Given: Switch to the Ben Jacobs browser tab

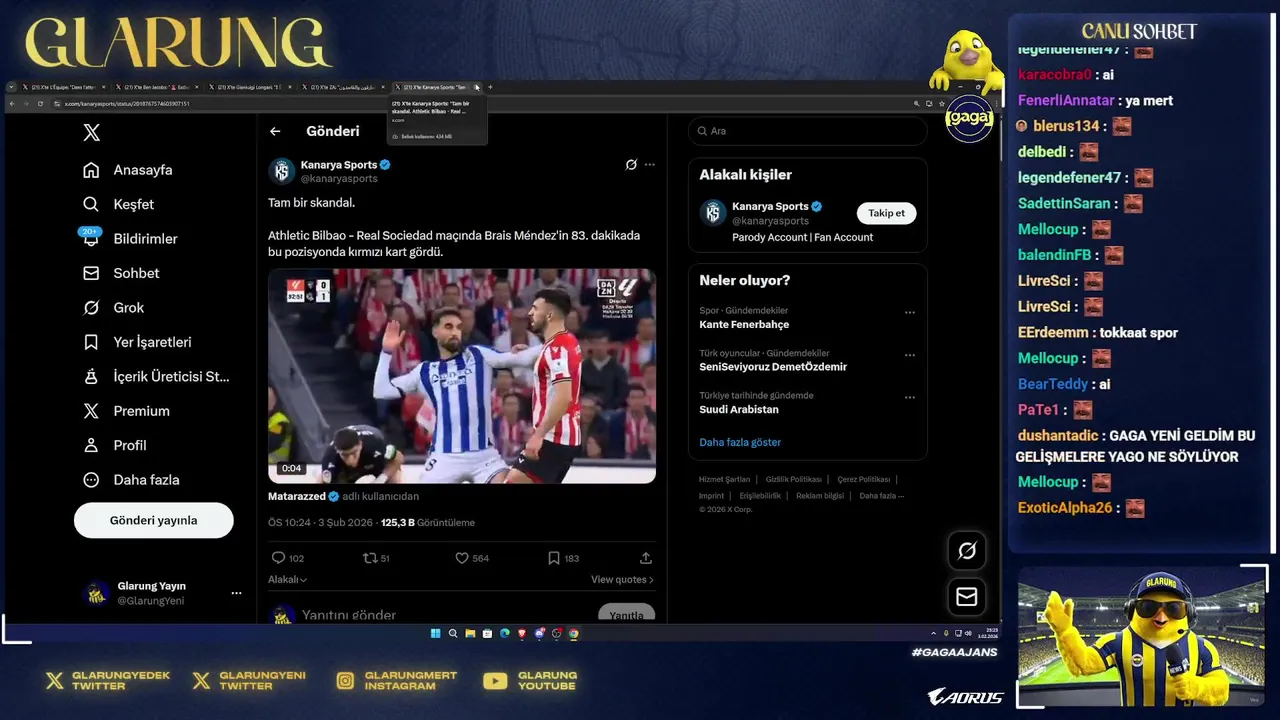Looking at the screenshot, I should [x=157, y=87].
